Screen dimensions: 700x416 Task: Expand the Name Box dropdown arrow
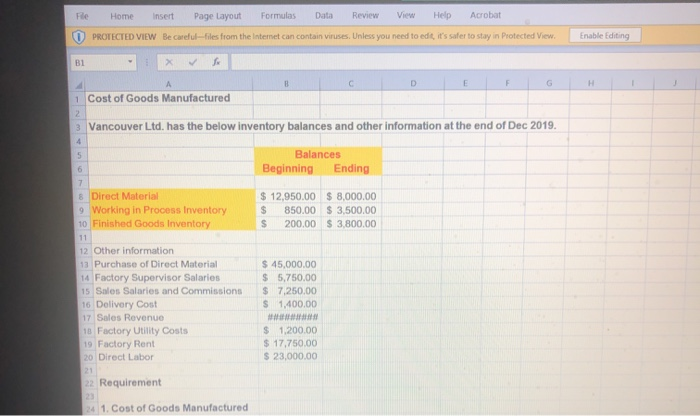pos(130,62)
